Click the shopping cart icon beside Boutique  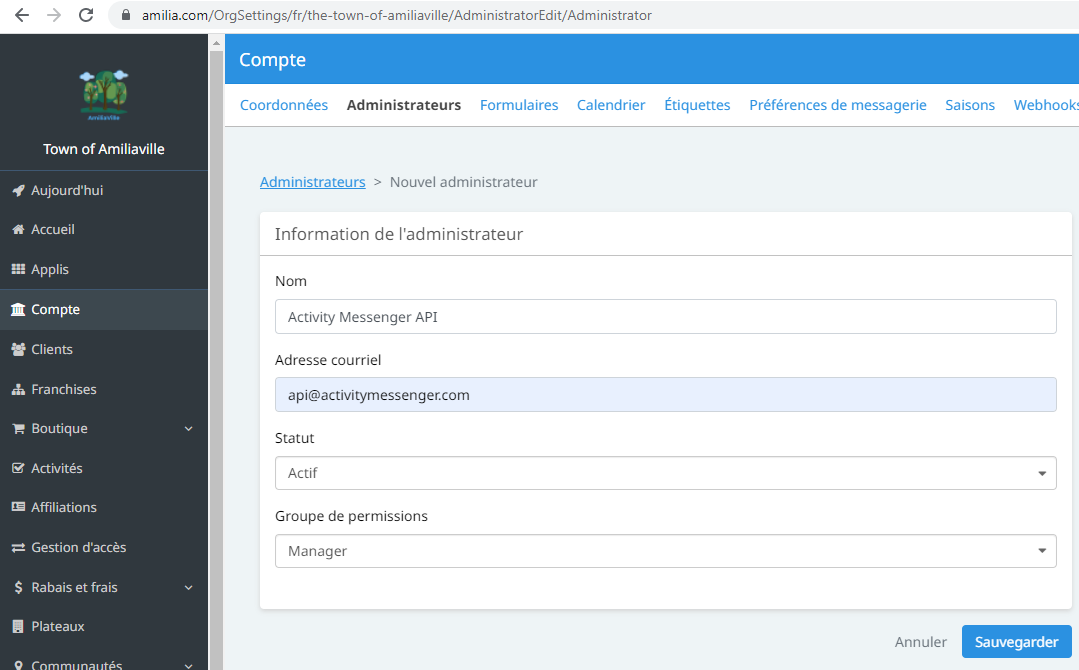pos(19,429)
